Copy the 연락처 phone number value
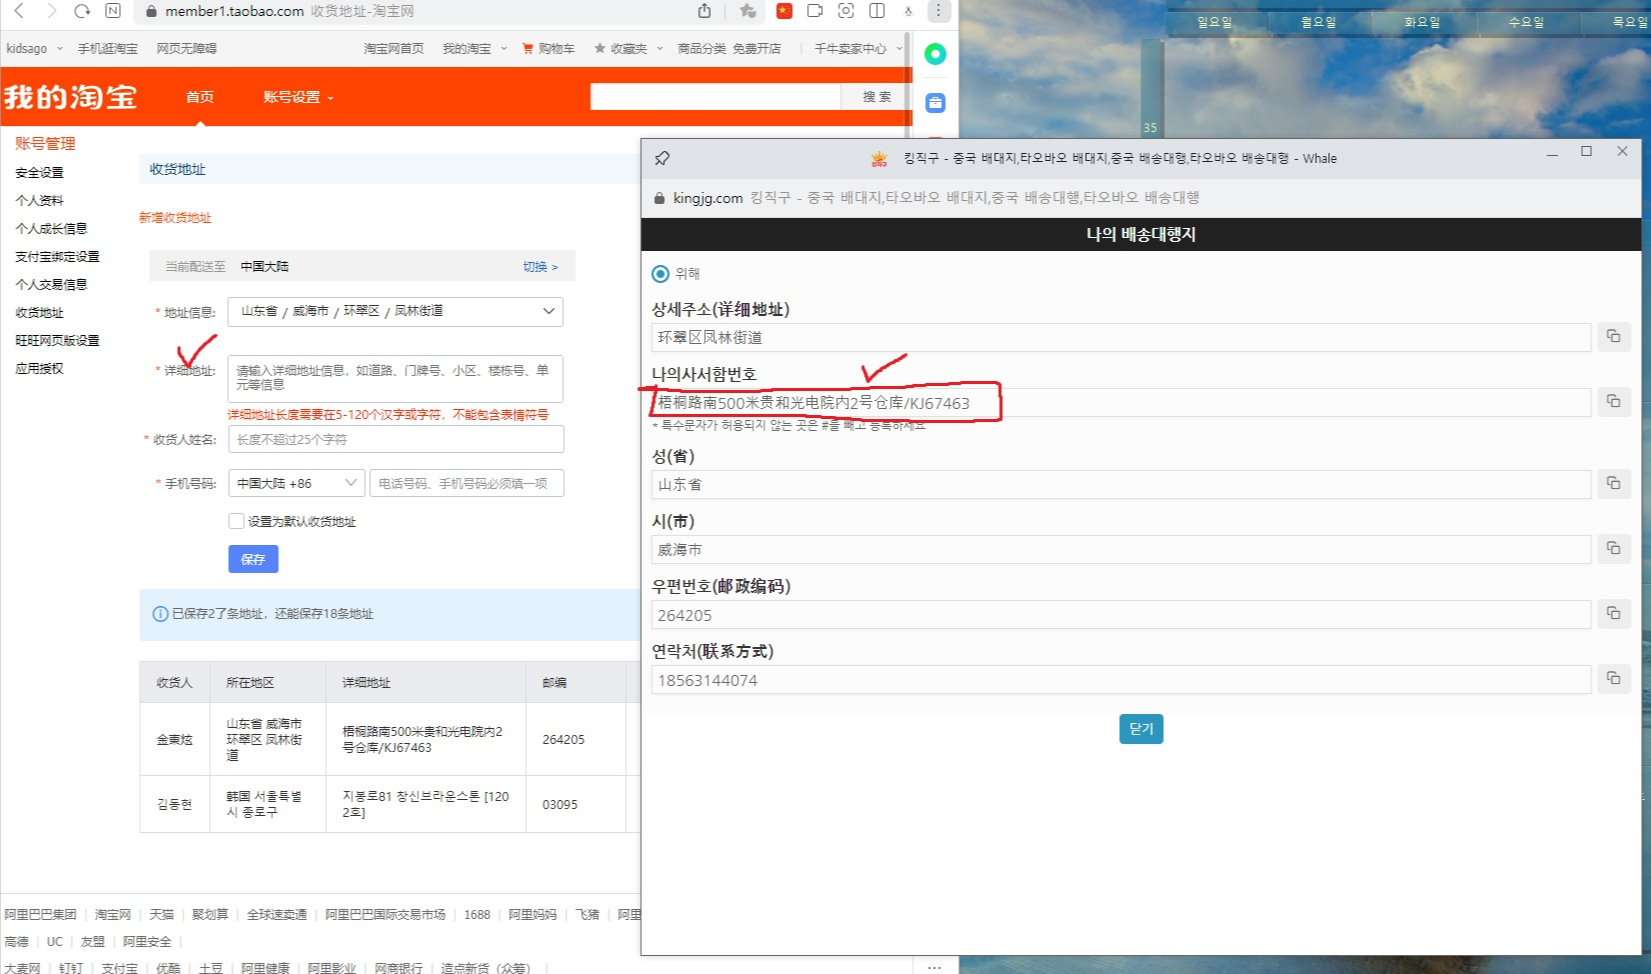1651x974 pixels. pos(1613,678)
